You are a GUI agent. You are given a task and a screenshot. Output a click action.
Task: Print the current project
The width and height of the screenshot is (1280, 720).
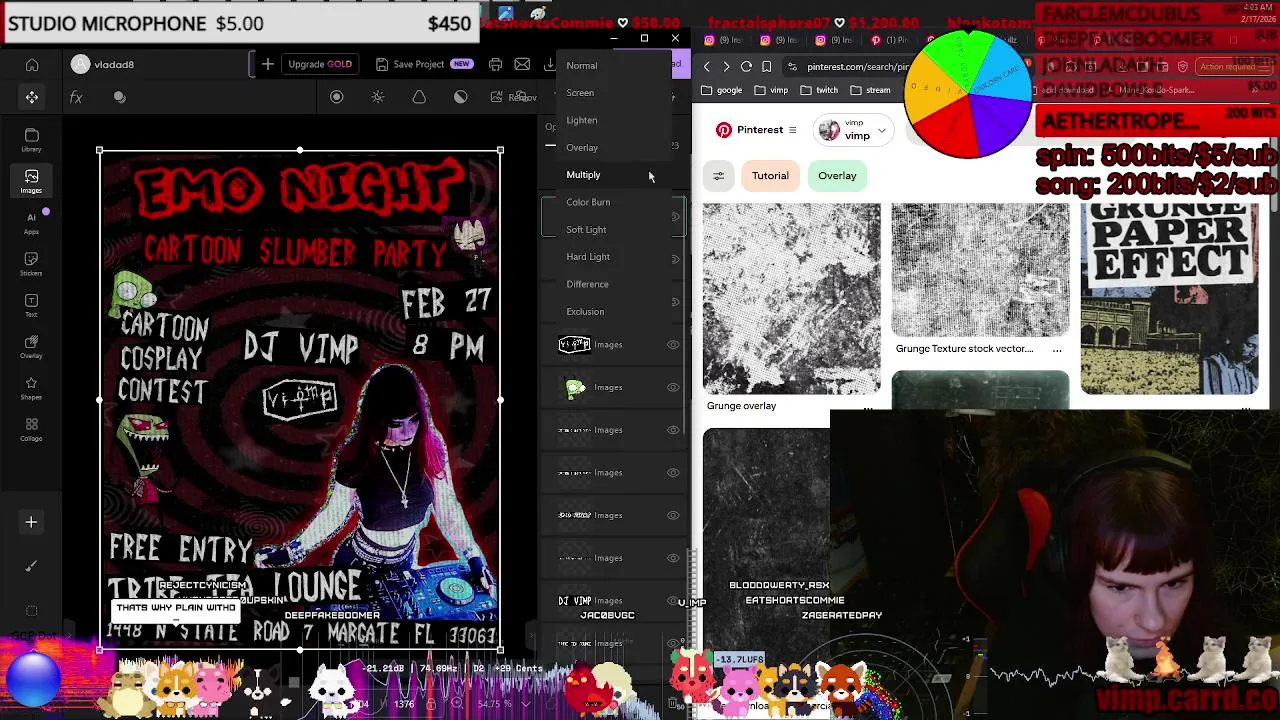click(x=495, y=64)
